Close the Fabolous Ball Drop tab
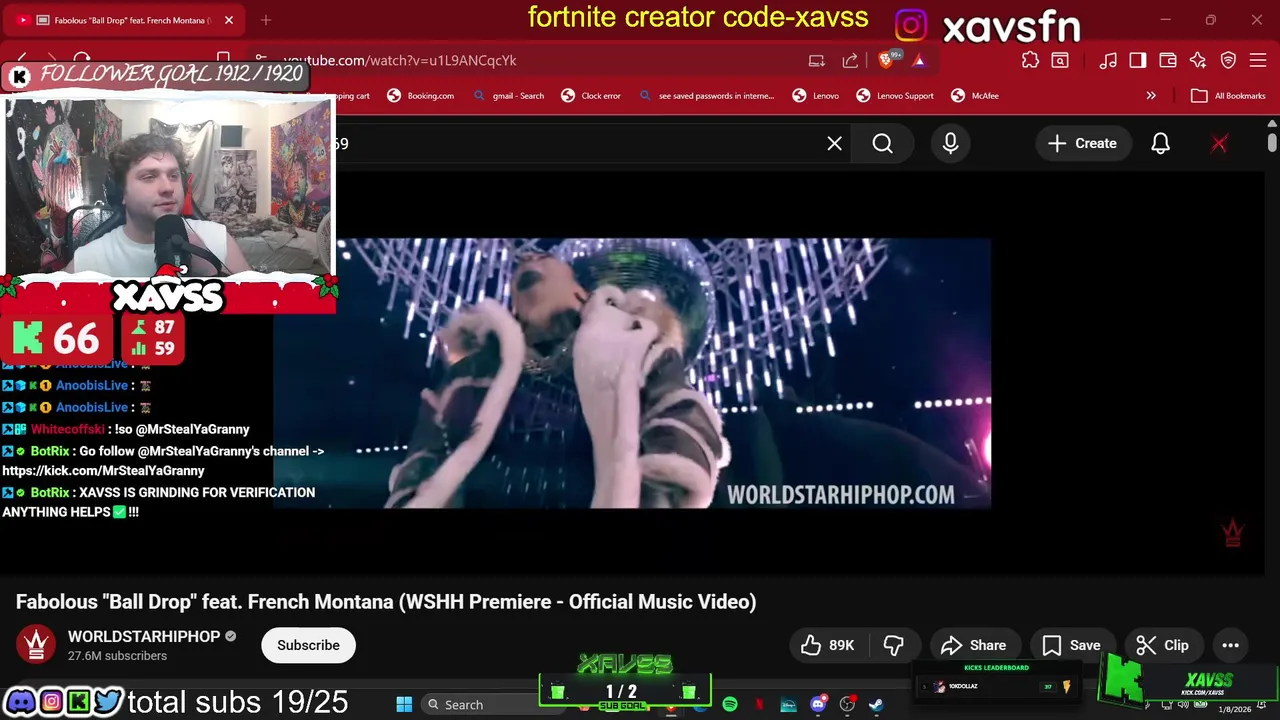The width and height of the screenshot is (1280, 720). [228, 20]
